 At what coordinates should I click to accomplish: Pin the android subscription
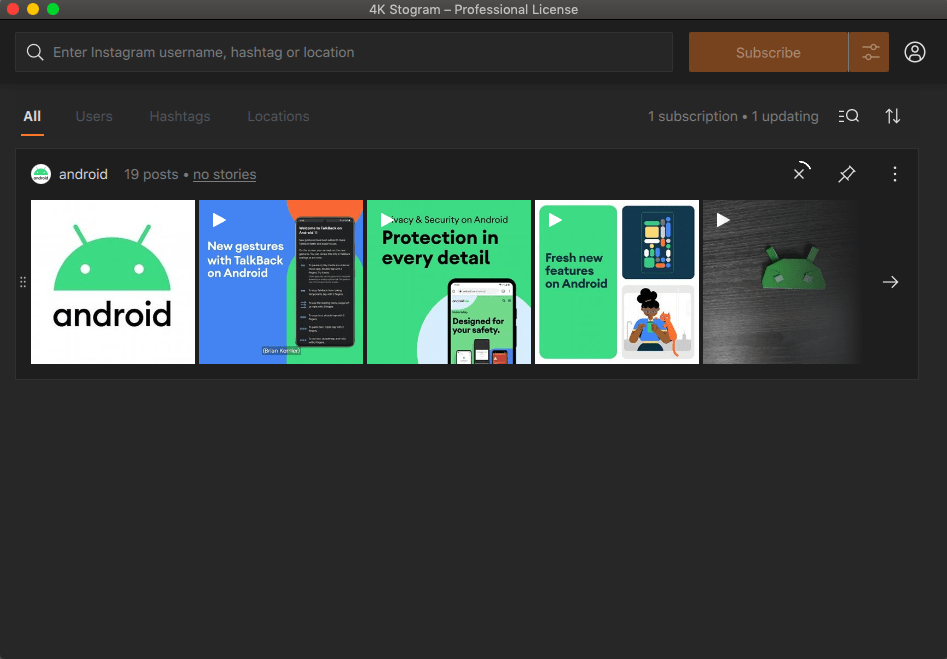click(846, 174)
